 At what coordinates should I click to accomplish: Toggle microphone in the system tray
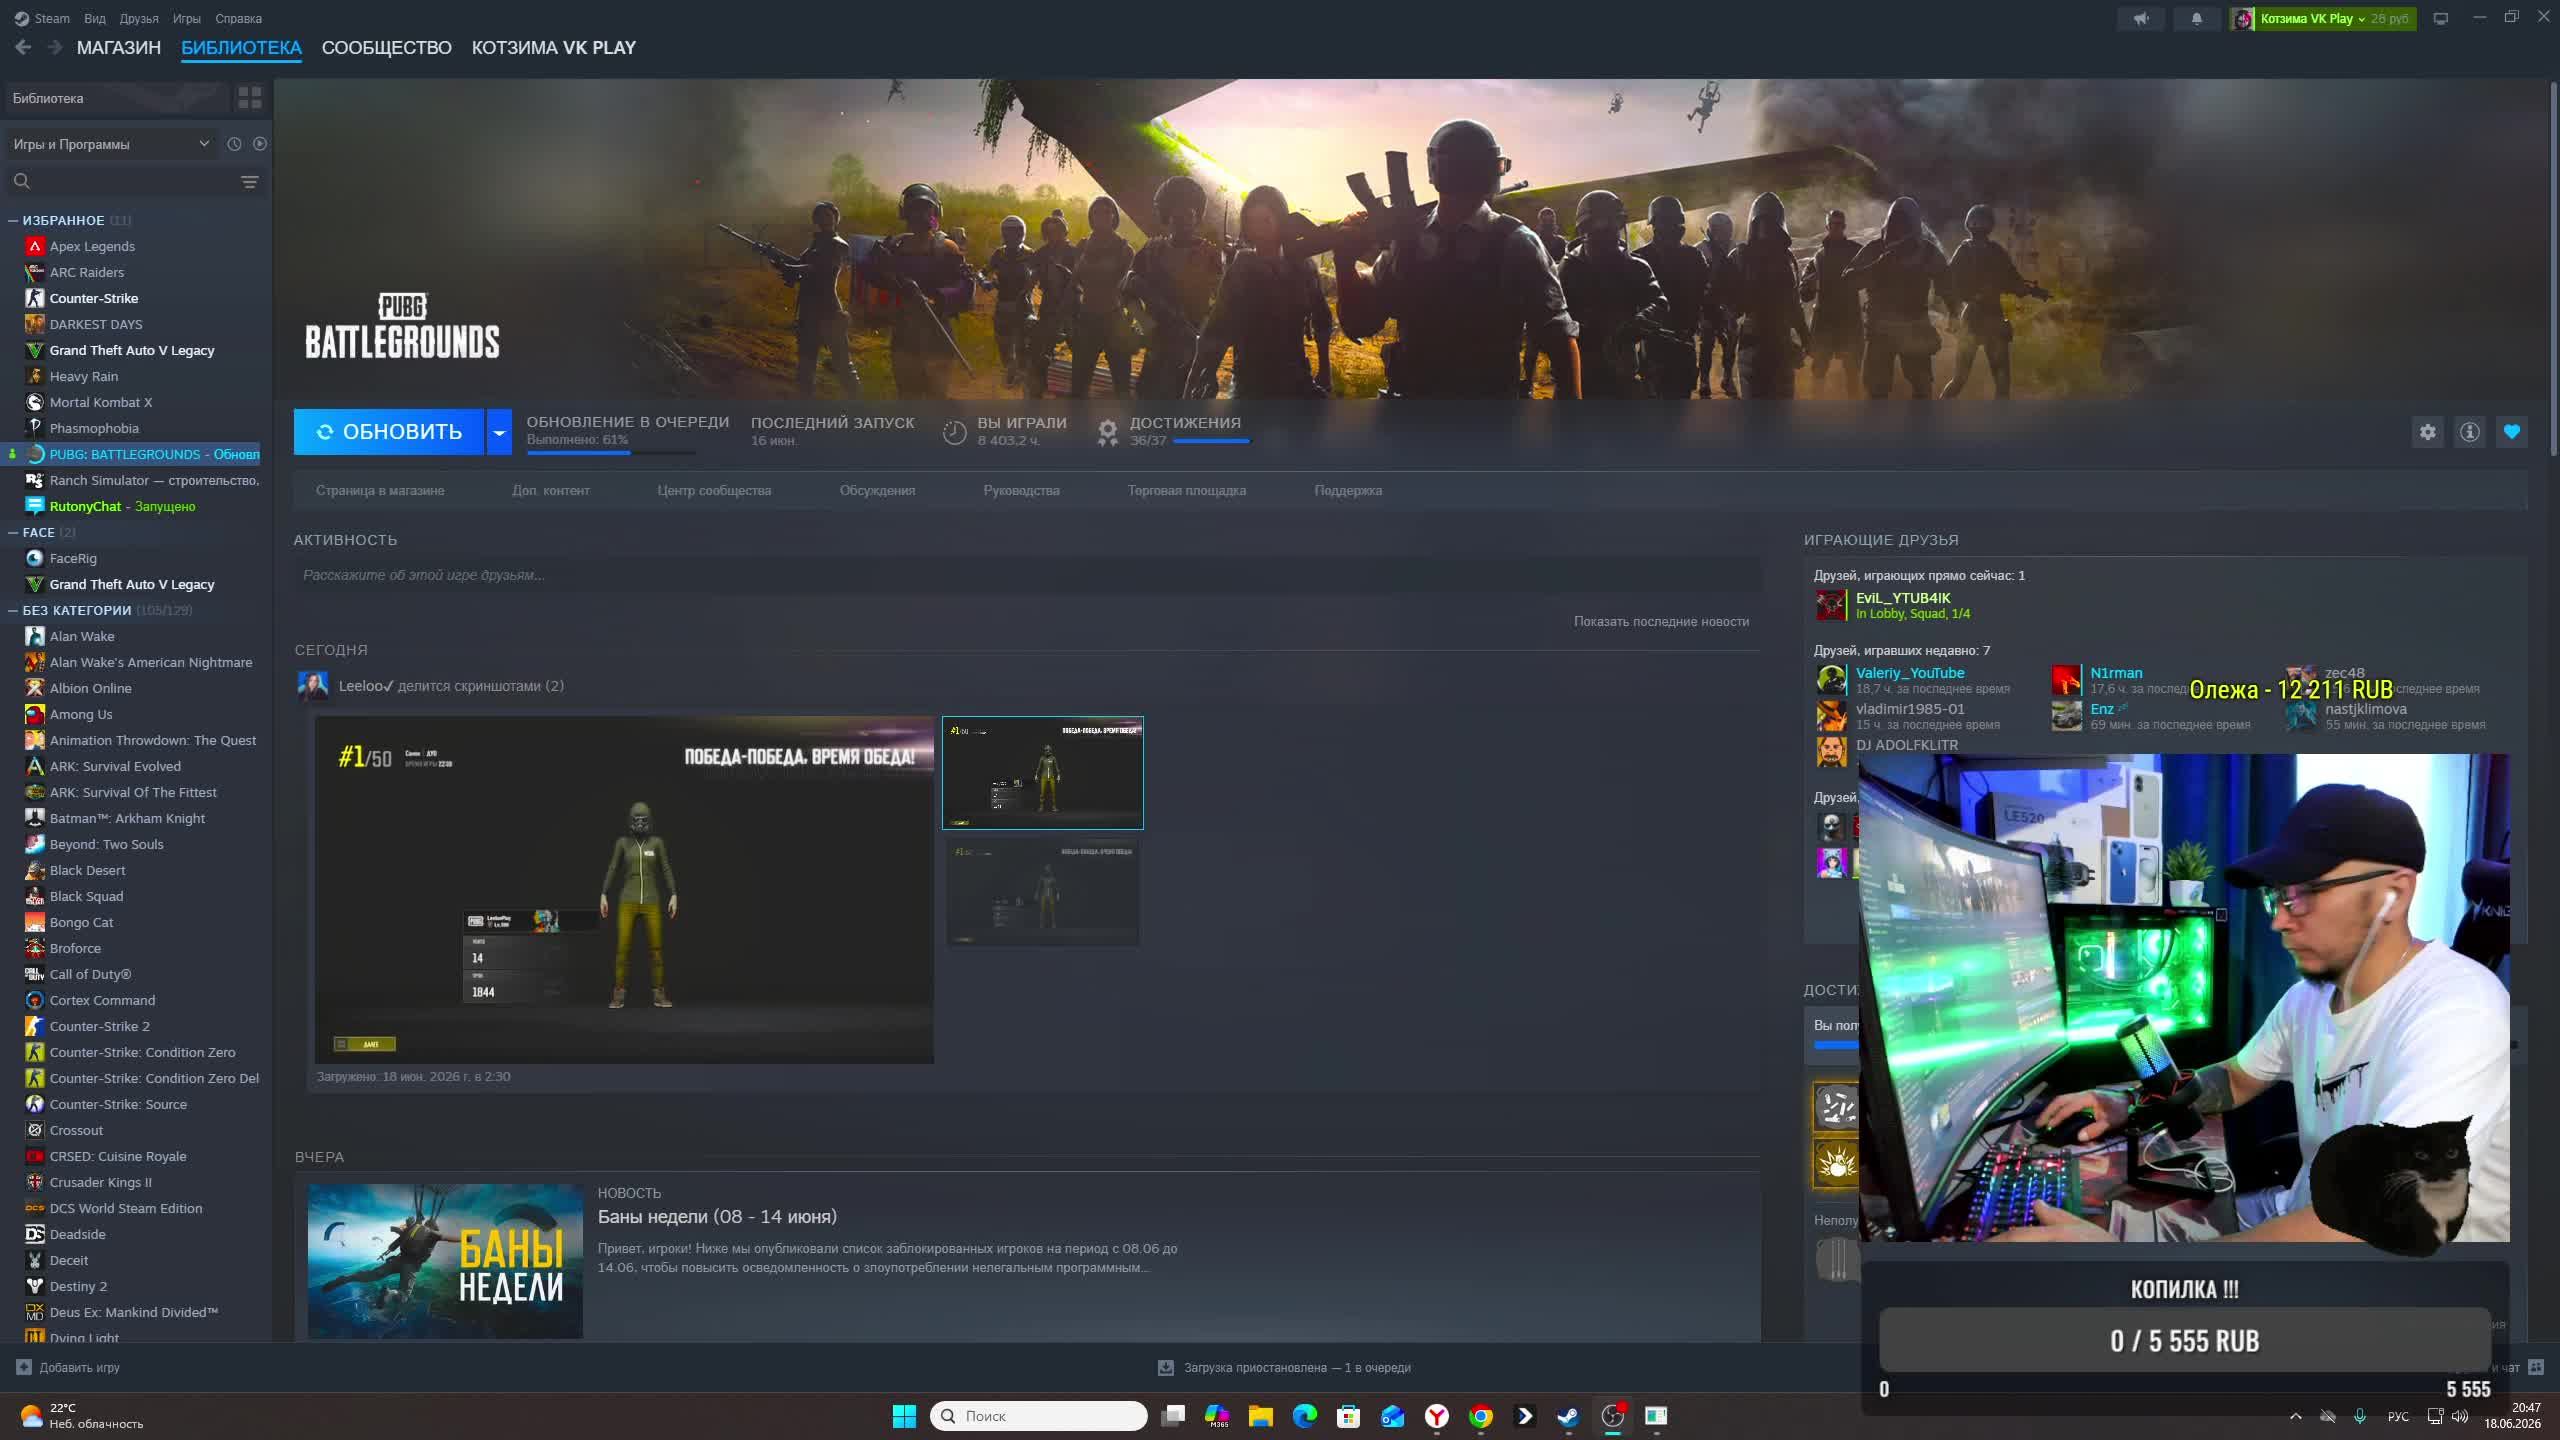click(2360, 1416)
